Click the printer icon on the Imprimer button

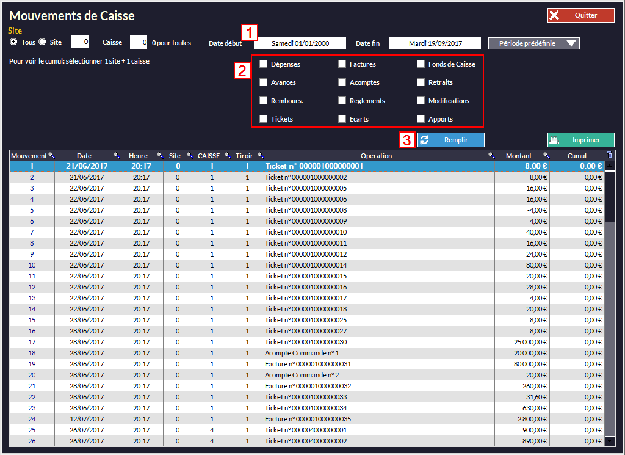click(x=554, y=141)
